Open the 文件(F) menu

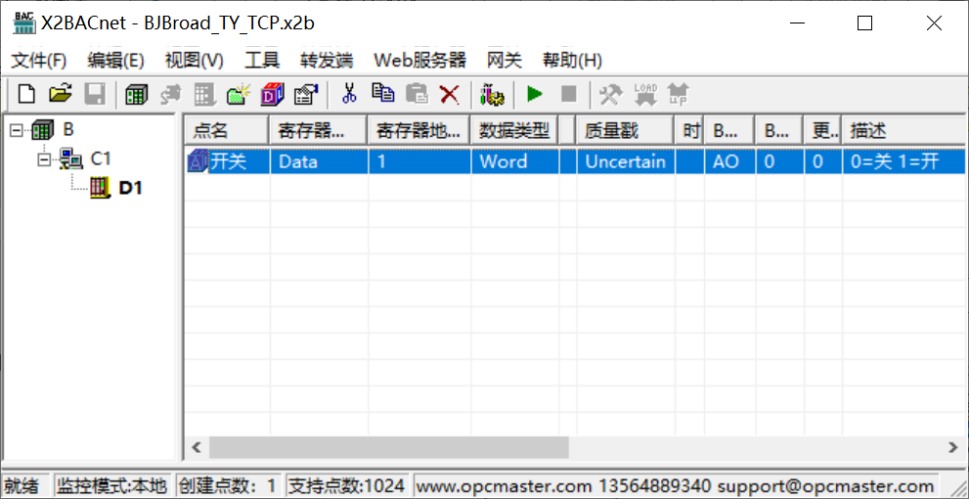39,61
